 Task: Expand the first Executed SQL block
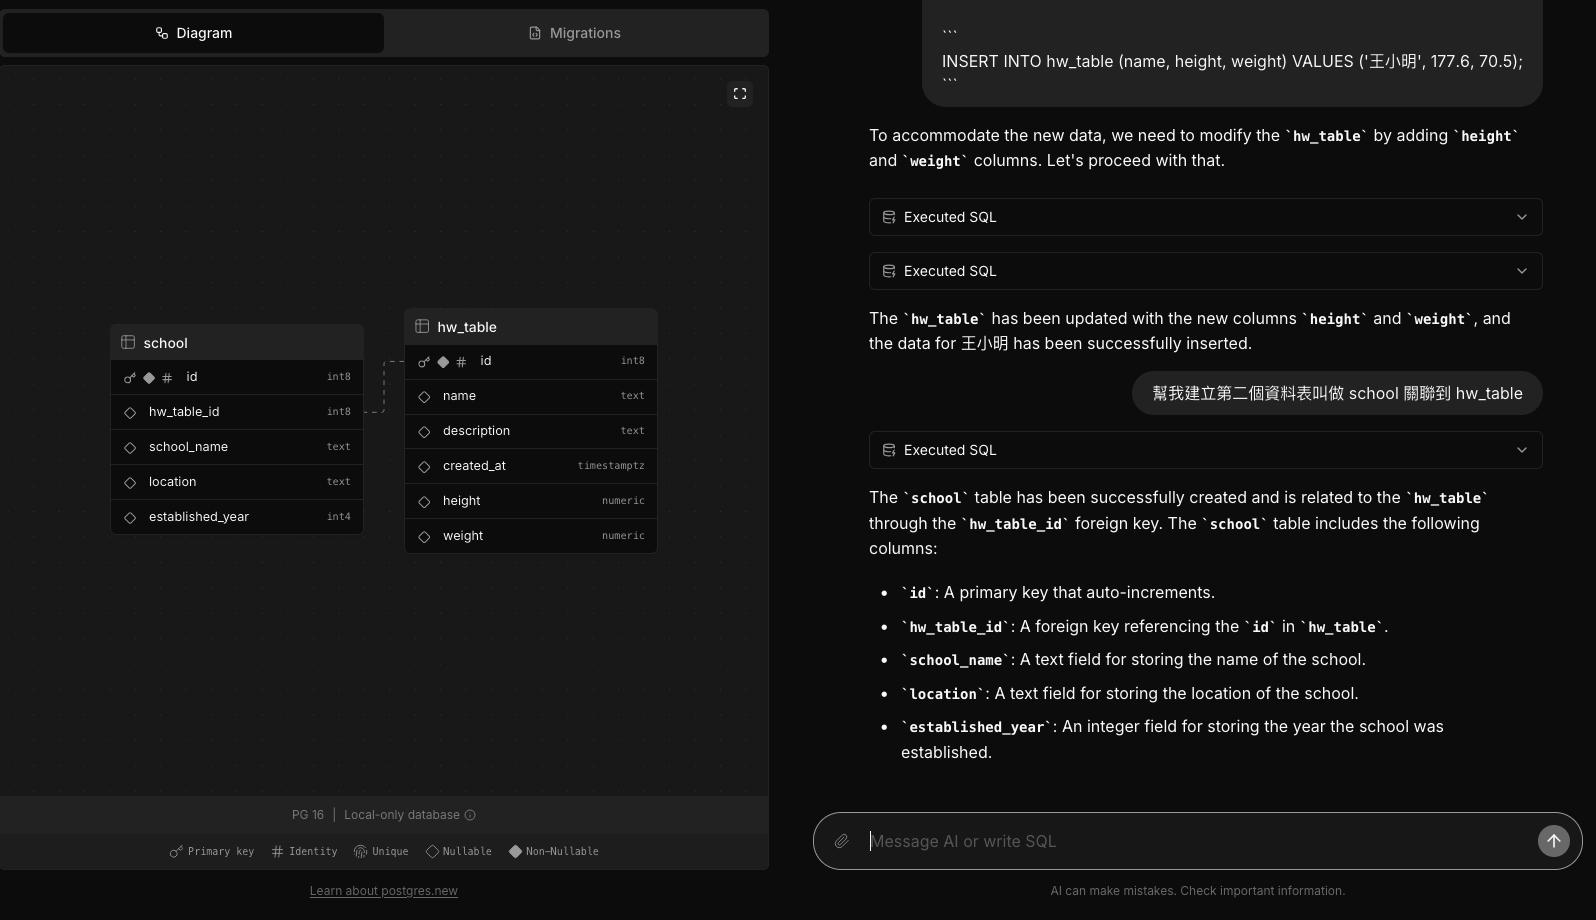(1206, 217)
